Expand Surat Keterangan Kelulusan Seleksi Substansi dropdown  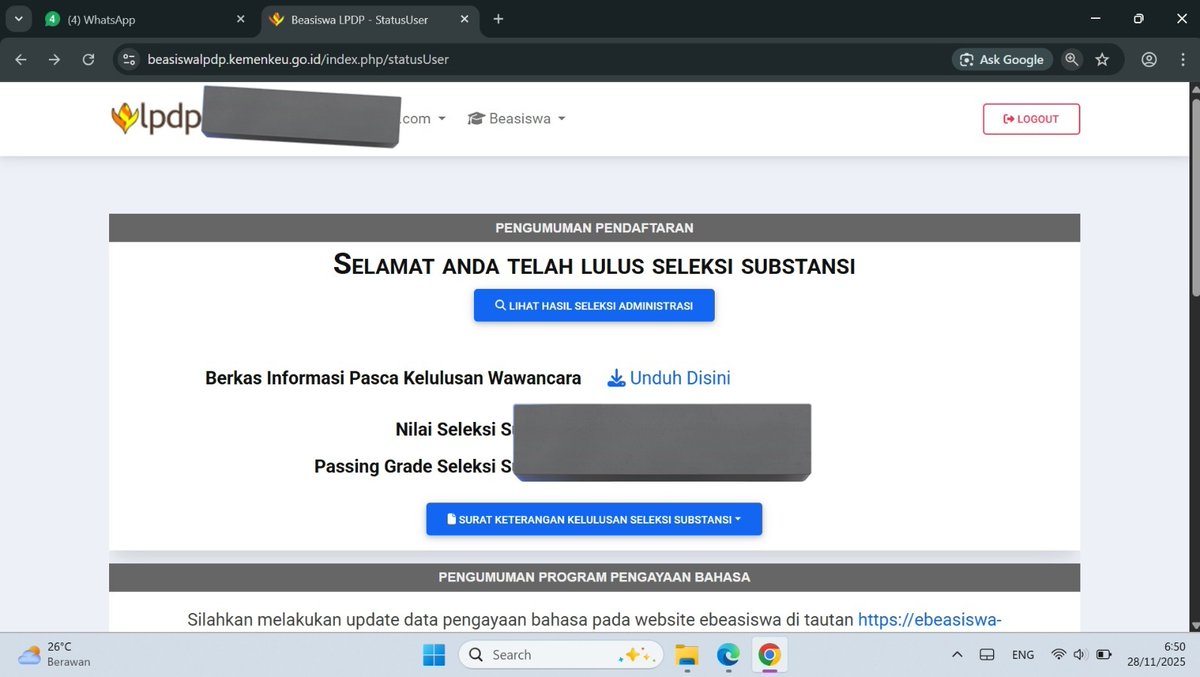pyautogui.click(x=594, y=519)
